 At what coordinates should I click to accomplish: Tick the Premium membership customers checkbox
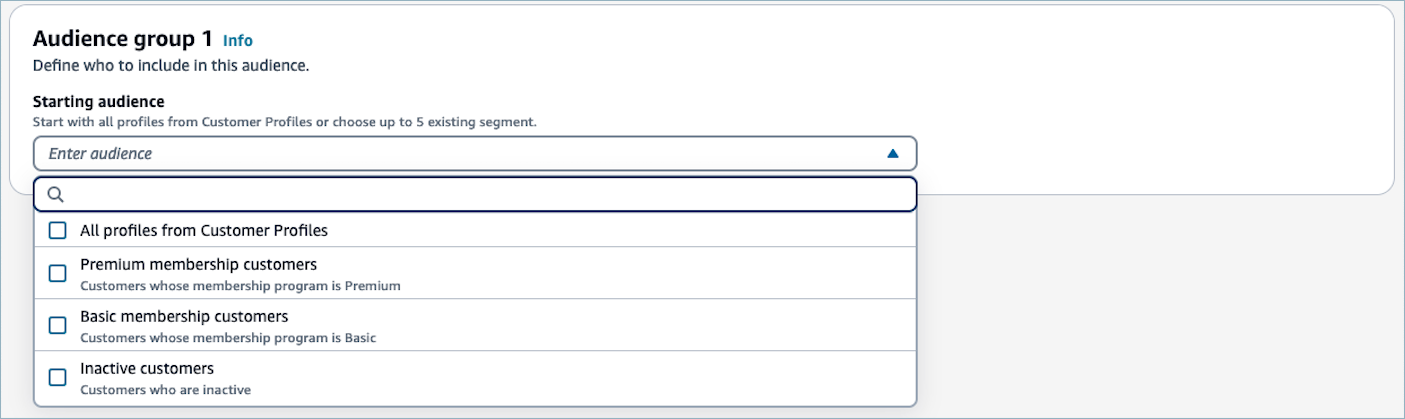click(x=58, y=273)
